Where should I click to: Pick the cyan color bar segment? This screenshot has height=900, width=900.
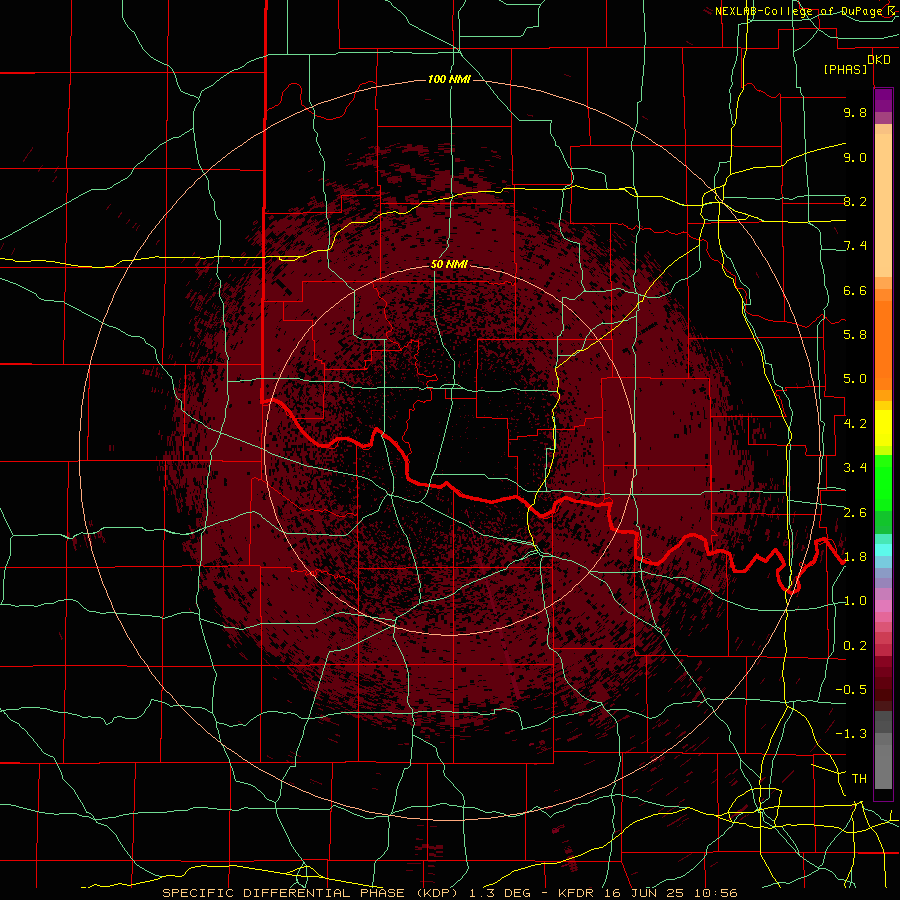coord(883,550)
